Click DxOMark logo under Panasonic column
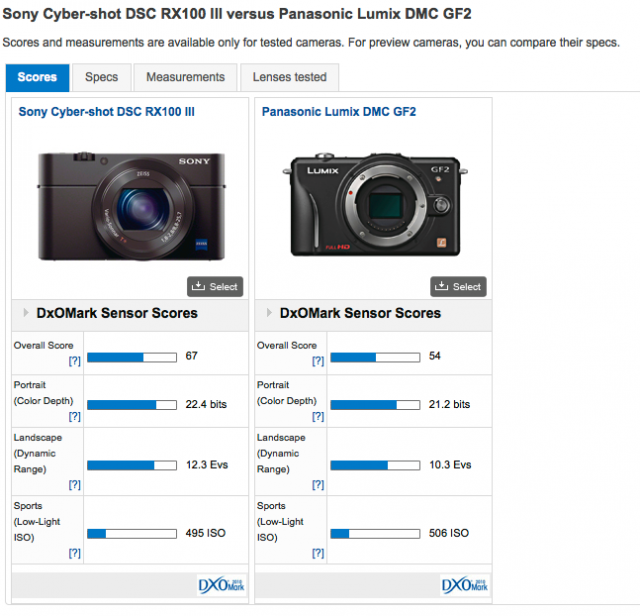This screenshot has width=640, height=616. (464, 585)
